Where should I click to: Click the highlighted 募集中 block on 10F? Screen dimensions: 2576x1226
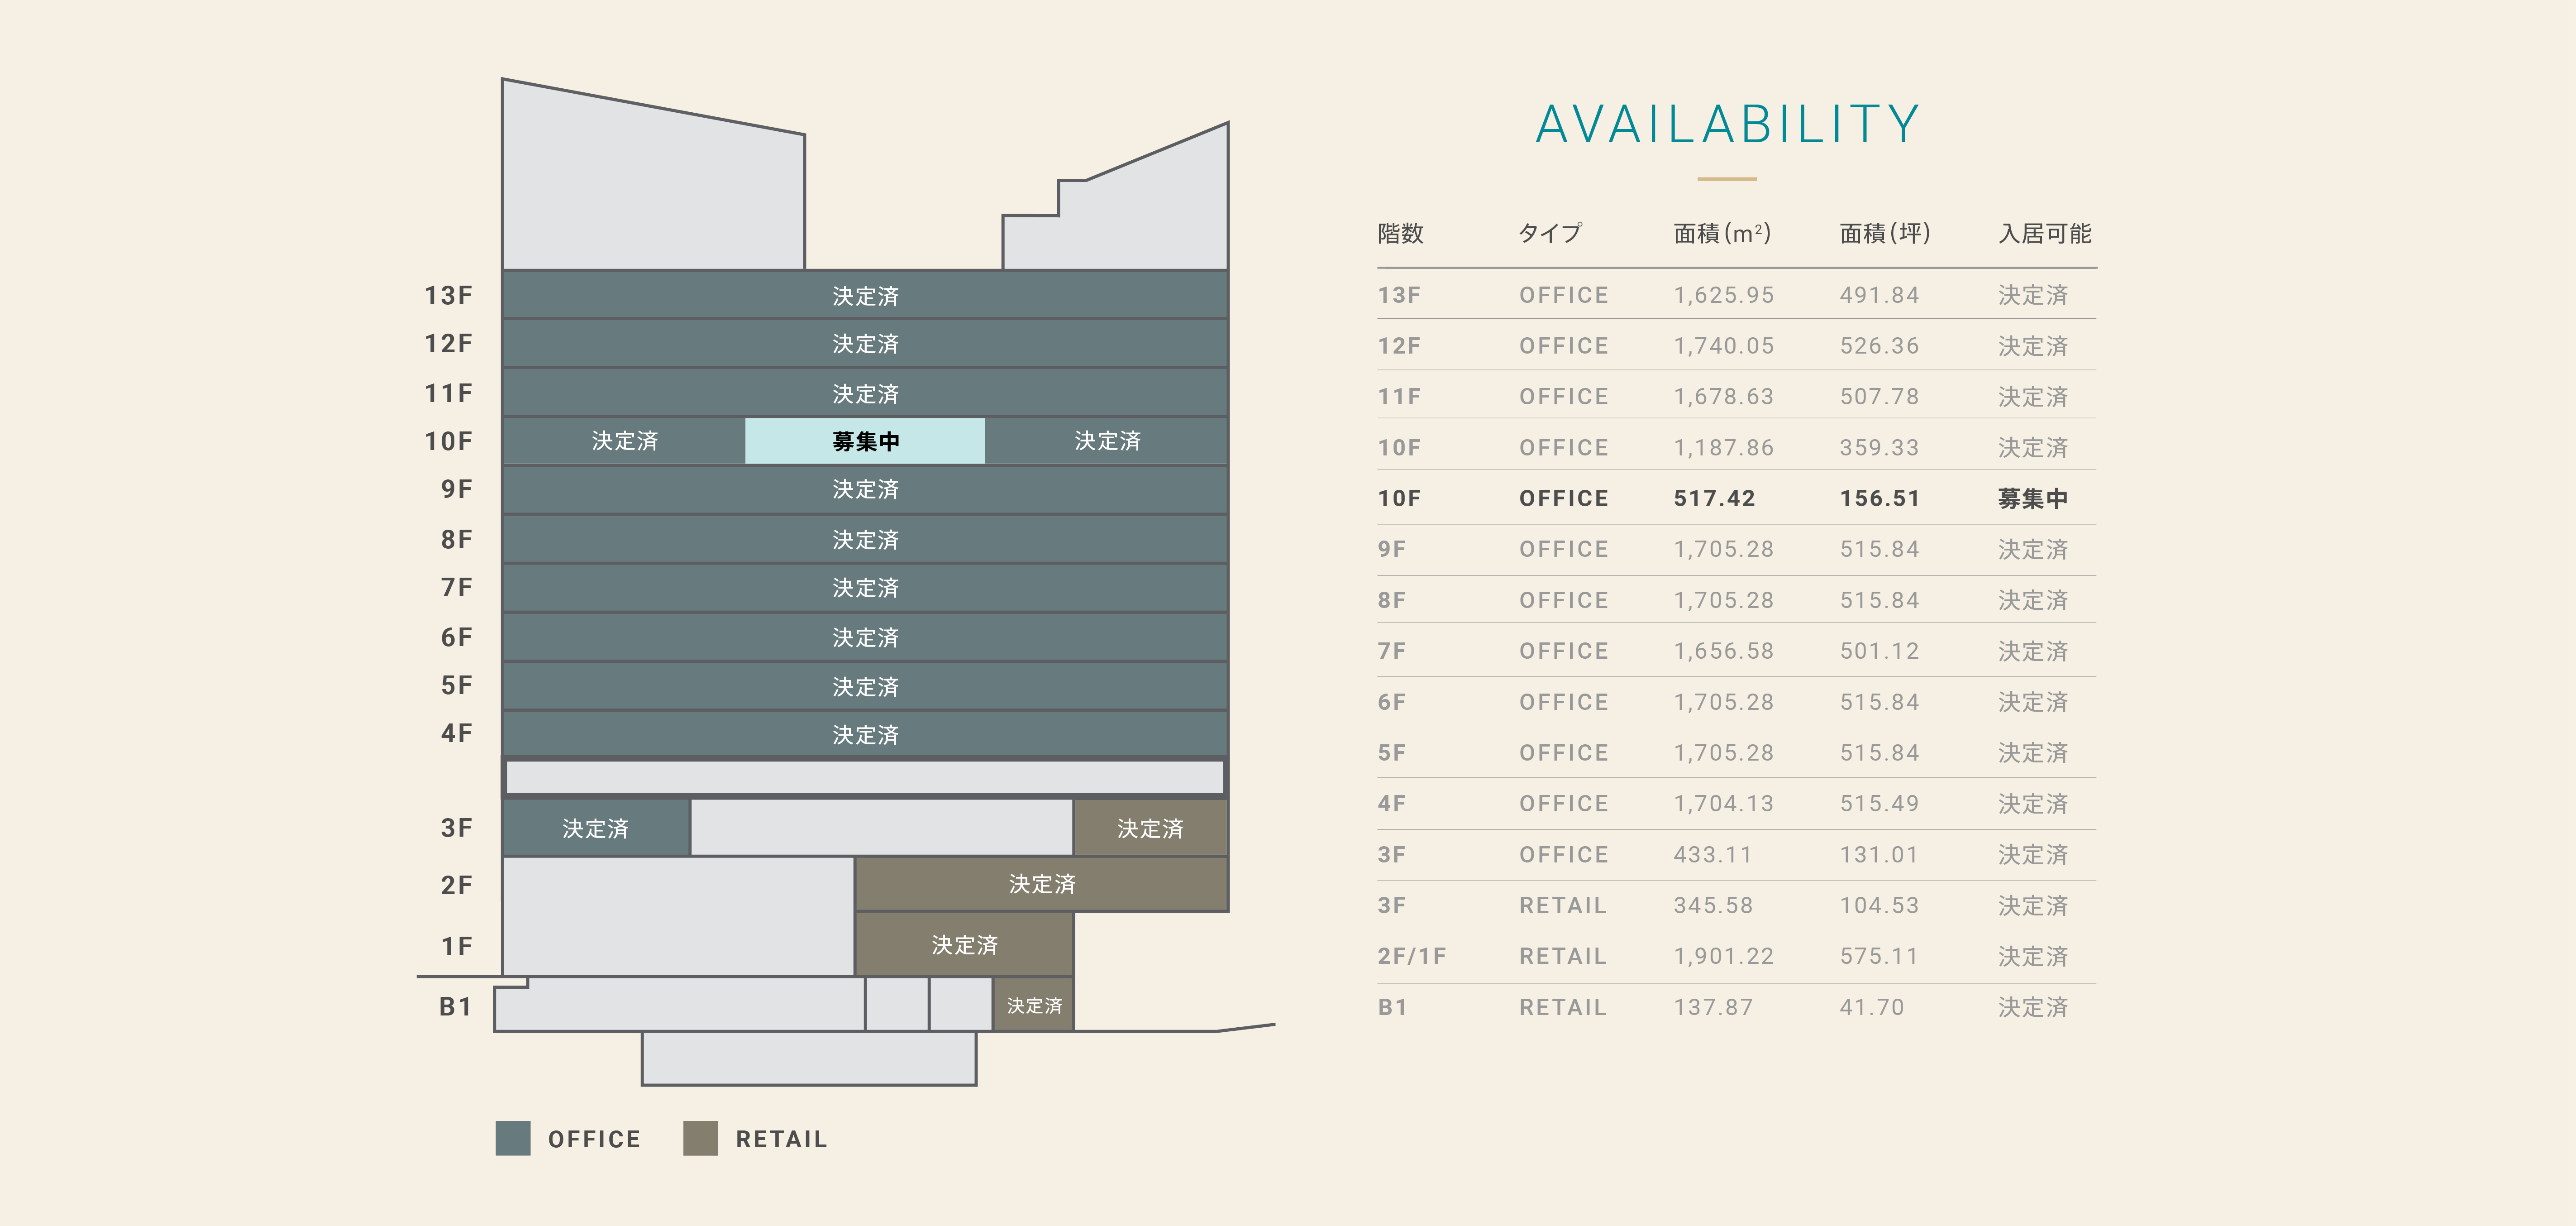pos(865,441)
